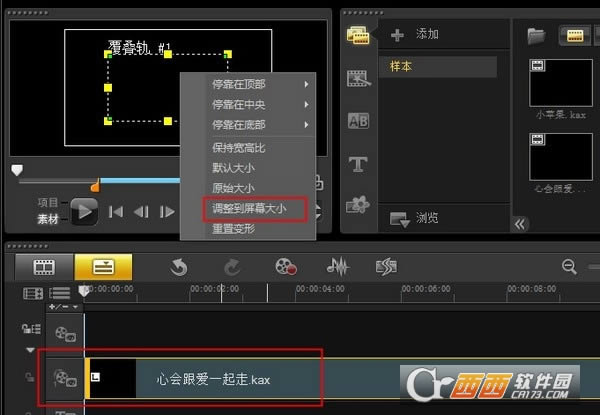Step to previous frame
Image resolution: width=600 pixels, height=415 pixels.
141,212
